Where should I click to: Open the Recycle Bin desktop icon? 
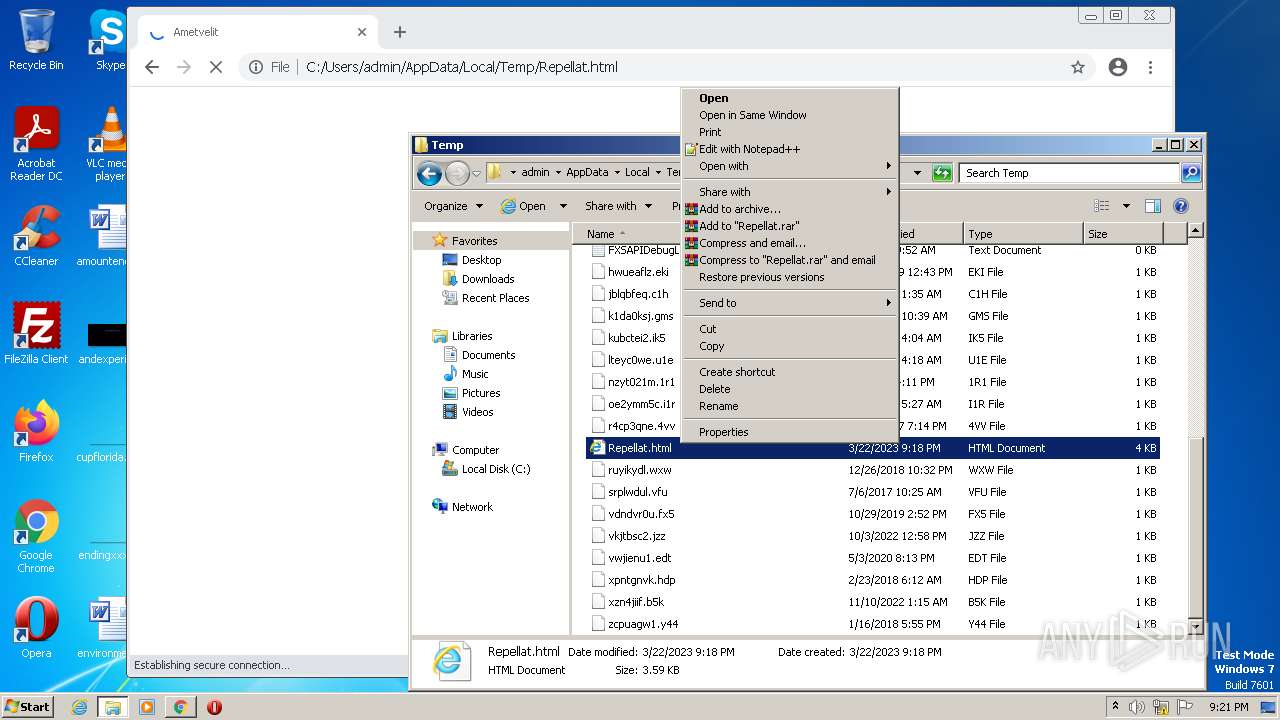pos(36,40)
